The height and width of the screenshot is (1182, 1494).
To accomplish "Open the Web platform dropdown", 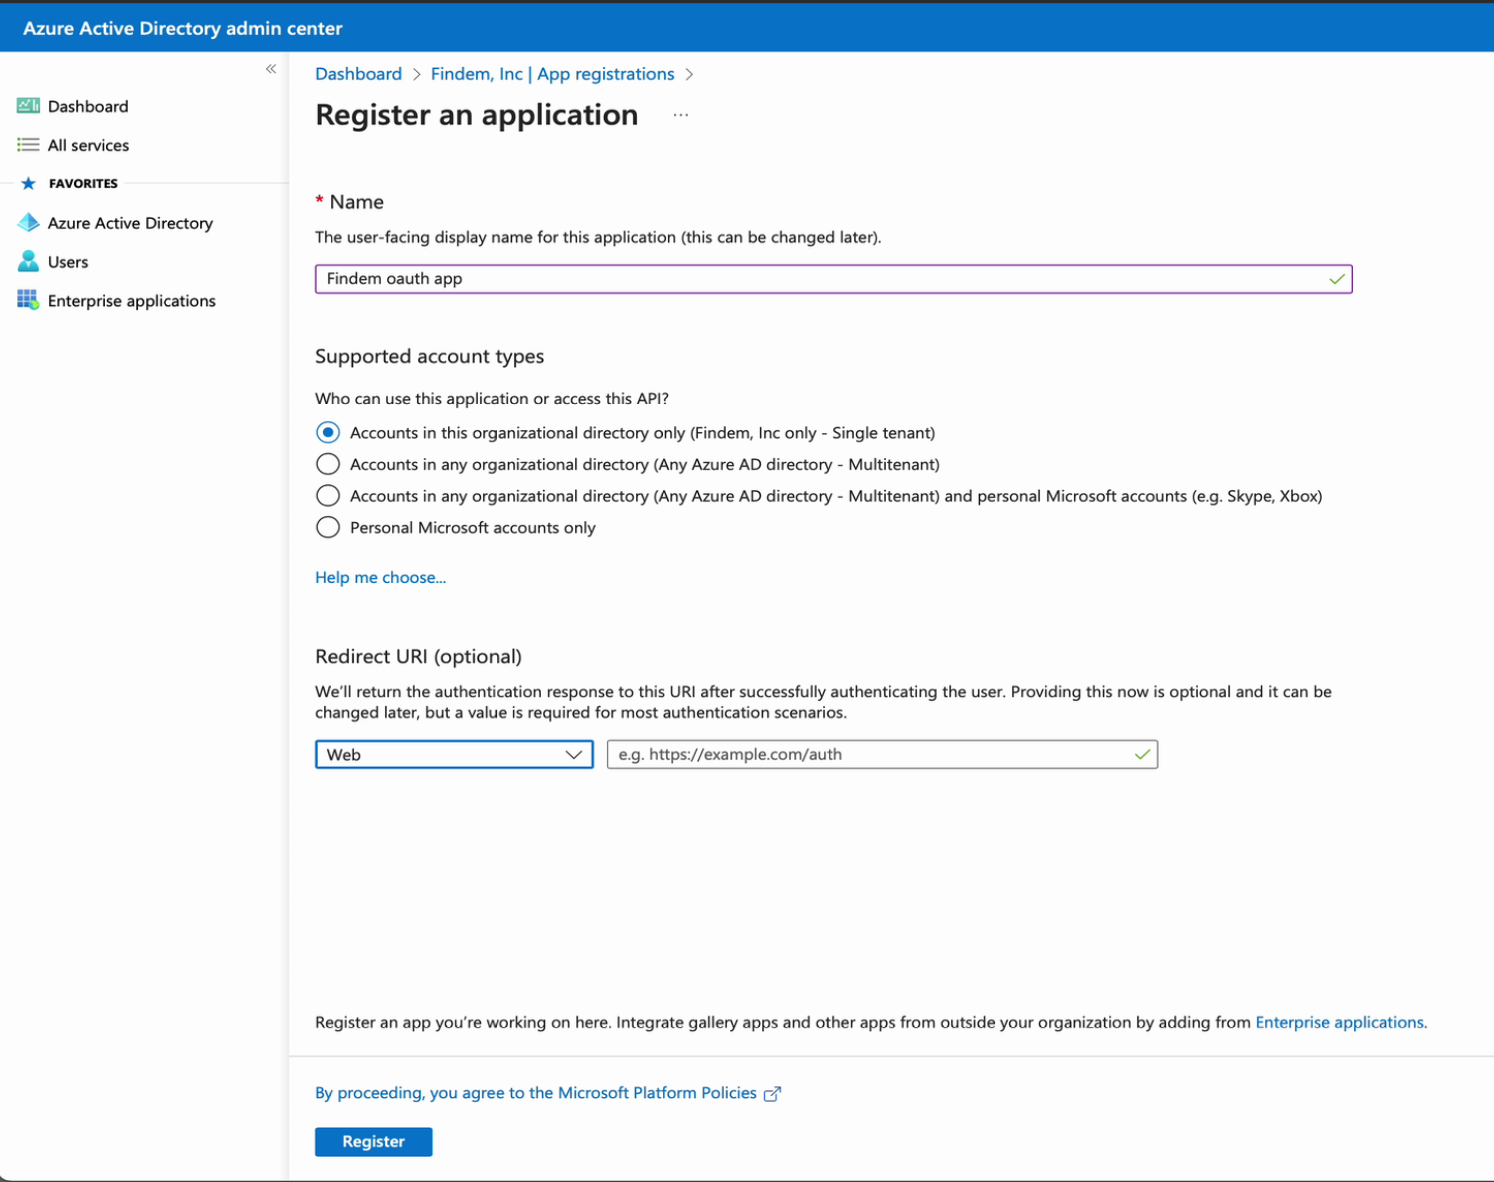I will tap(454, 754).
